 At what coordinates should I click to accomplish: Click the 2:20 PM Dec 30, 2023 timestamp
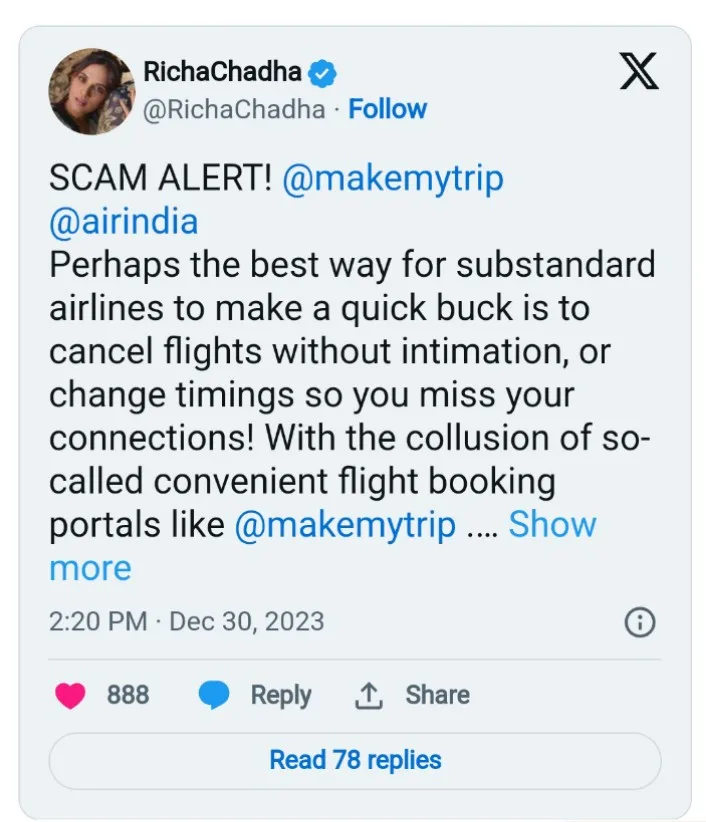click(187, 621)
